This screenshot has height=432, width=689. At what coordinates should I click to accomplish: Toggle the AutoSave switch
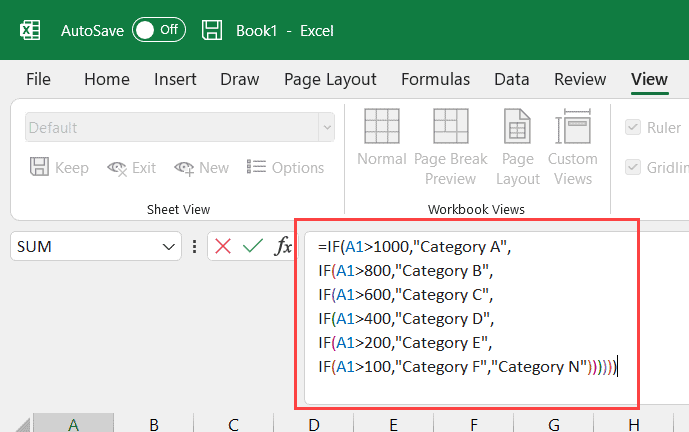tap(159, 30)
